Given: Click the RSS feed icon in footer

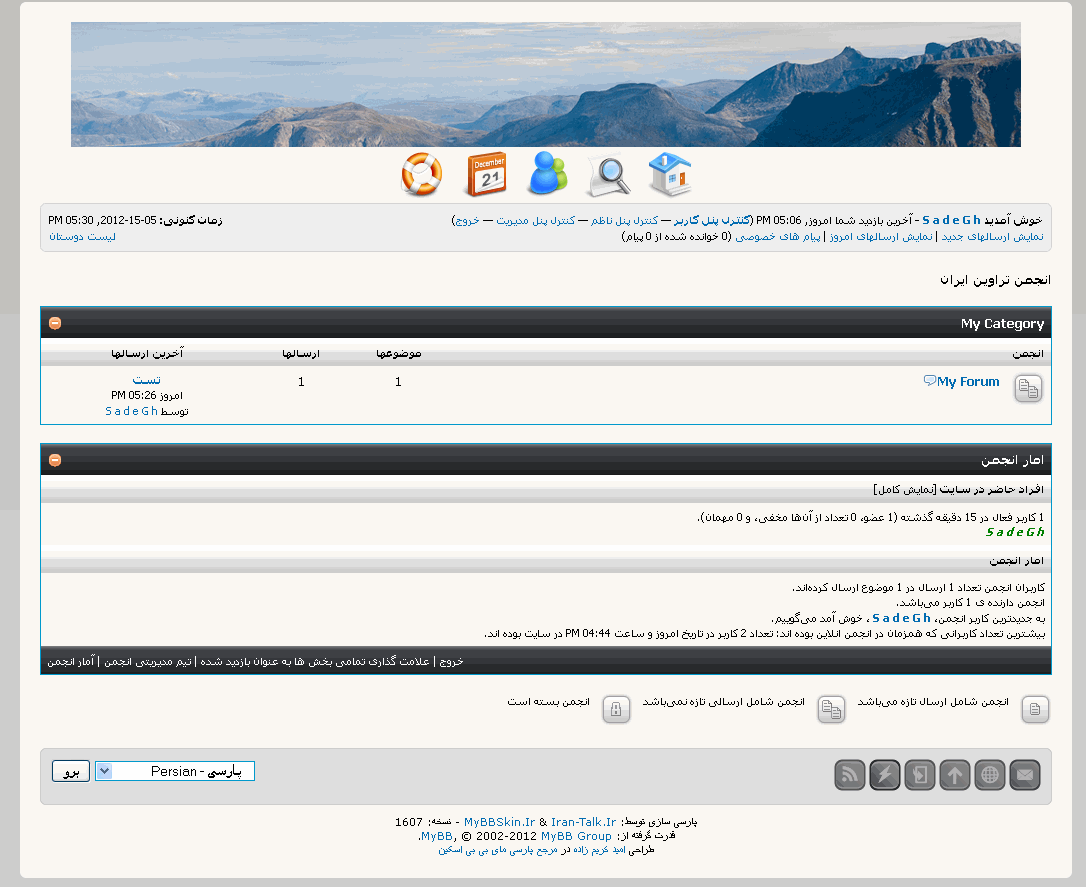Looking at the screenshot, I should (850, 775).
